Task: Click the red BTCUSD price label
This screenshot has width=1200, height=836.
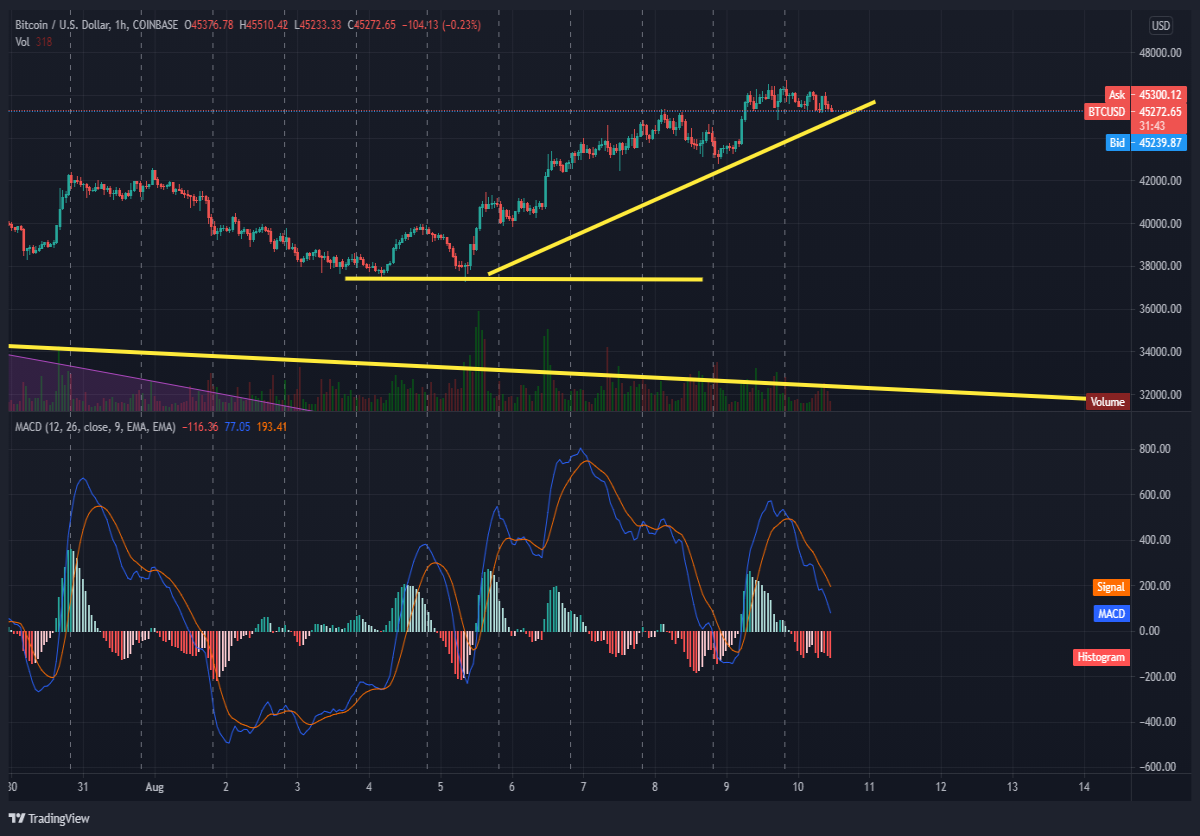Action: click(x=1107, y=111)
